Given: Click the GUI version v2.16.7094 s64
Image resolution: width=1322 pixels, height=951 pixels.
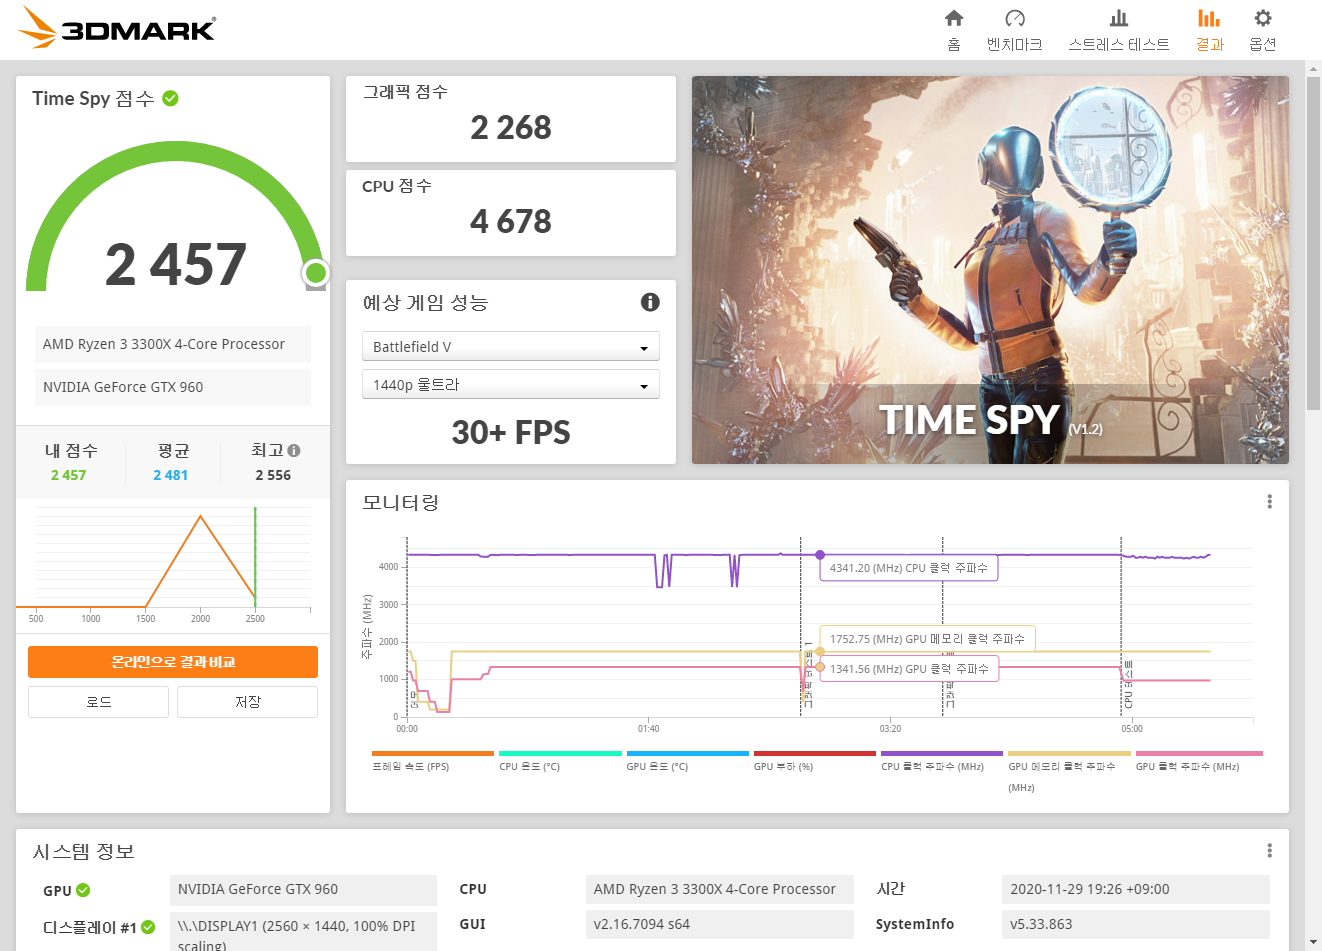Looking at the screenshot, I should (719, 924).
